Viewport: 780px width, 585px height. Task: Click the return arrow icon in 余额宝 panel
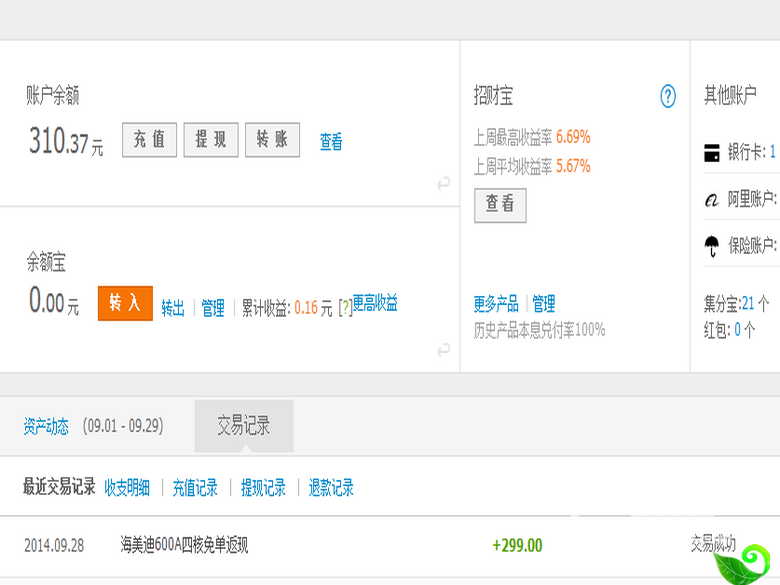click(443, 350)
